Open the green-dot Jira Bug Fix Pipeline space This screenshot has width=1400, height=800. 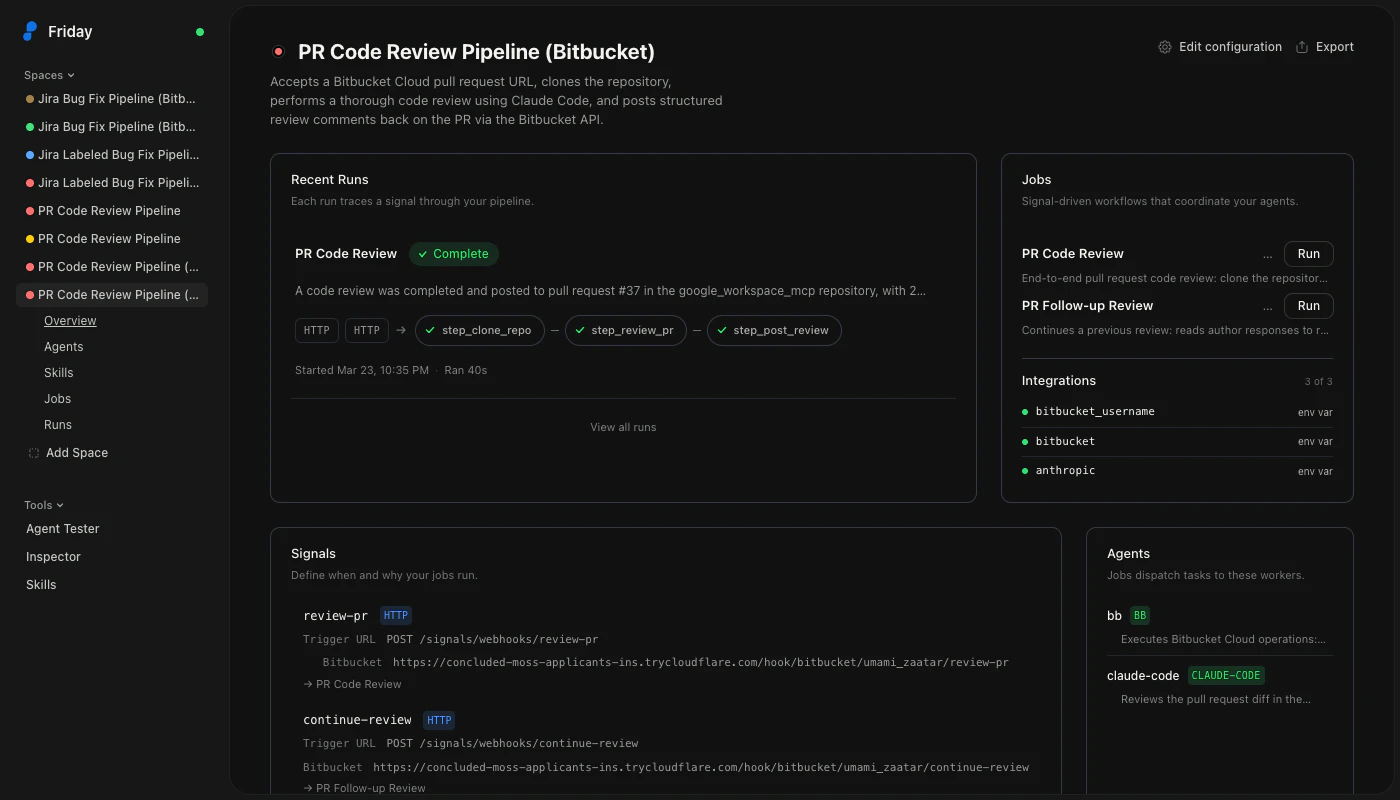[112, 127]
